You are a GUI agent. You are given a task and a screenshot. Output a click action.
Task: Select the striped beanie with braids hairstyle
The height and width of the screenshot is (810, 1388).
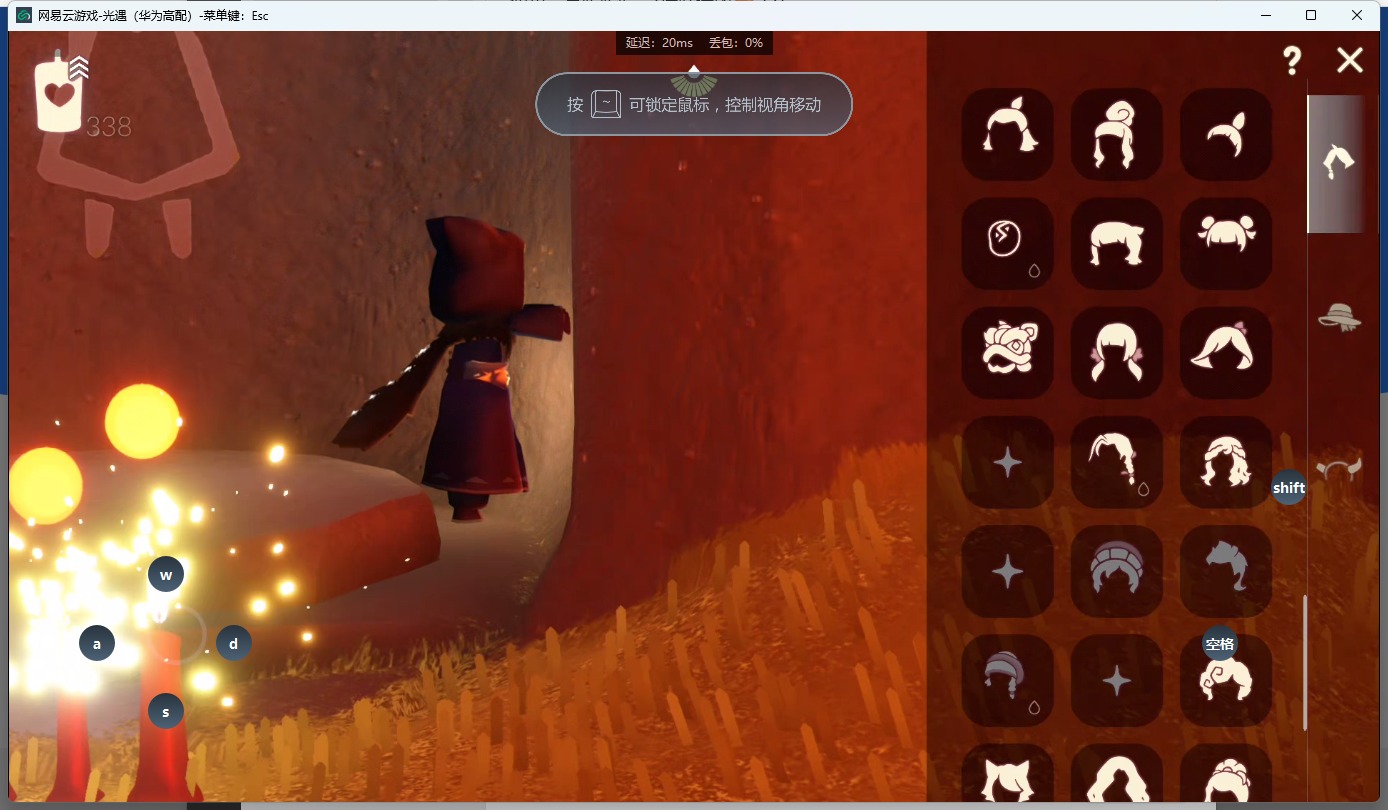[1007, 680]
